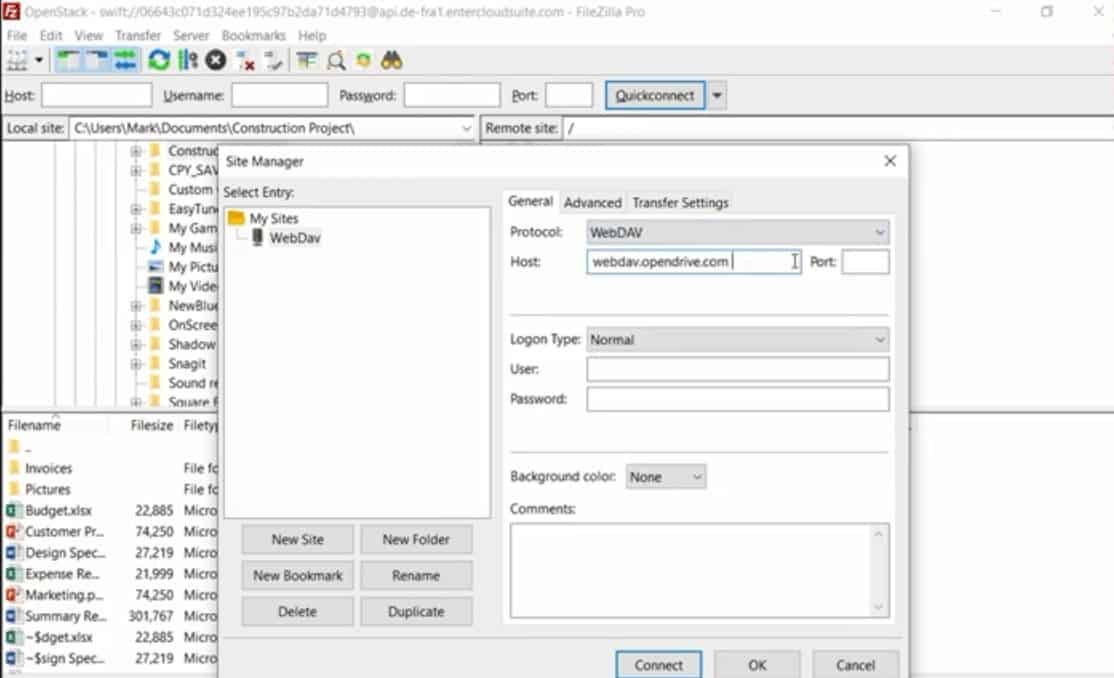Select the Summary Re.. file icon
This screenshot has height=678, width=1114.
(x=13, y=615)
